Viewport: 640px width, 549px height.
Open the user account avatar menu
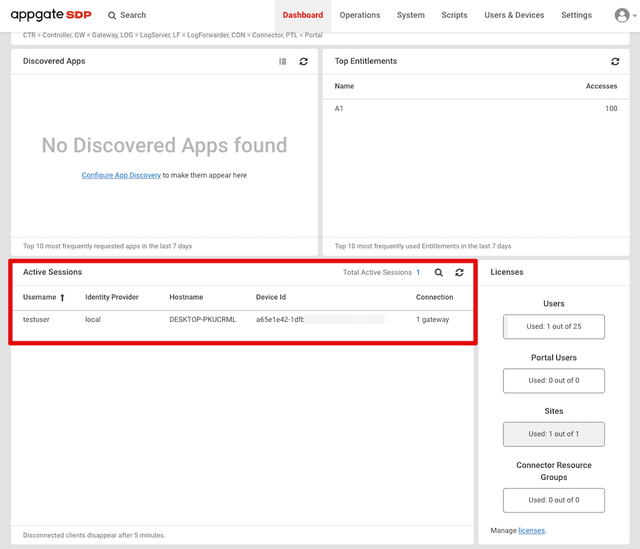622,15
